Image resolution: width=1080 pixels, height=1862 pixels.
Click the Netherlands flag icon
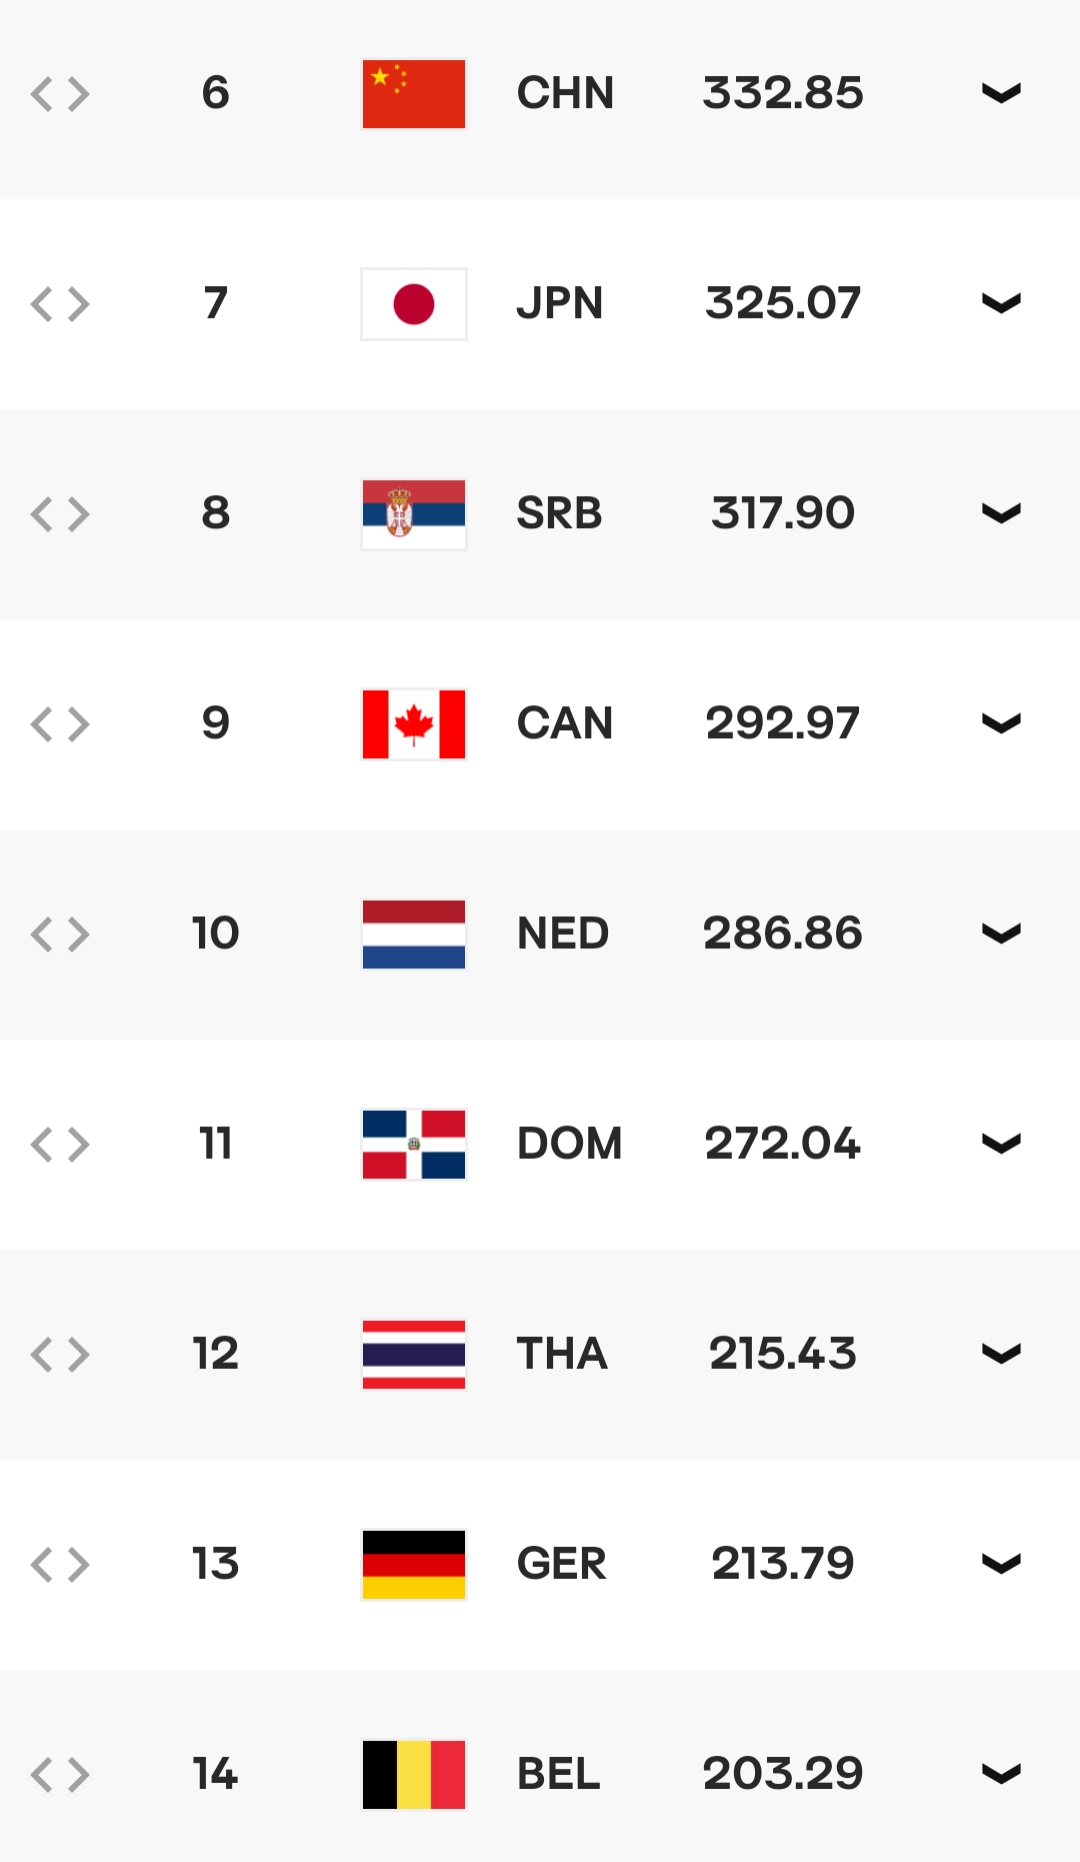click(x=413, y=934)
